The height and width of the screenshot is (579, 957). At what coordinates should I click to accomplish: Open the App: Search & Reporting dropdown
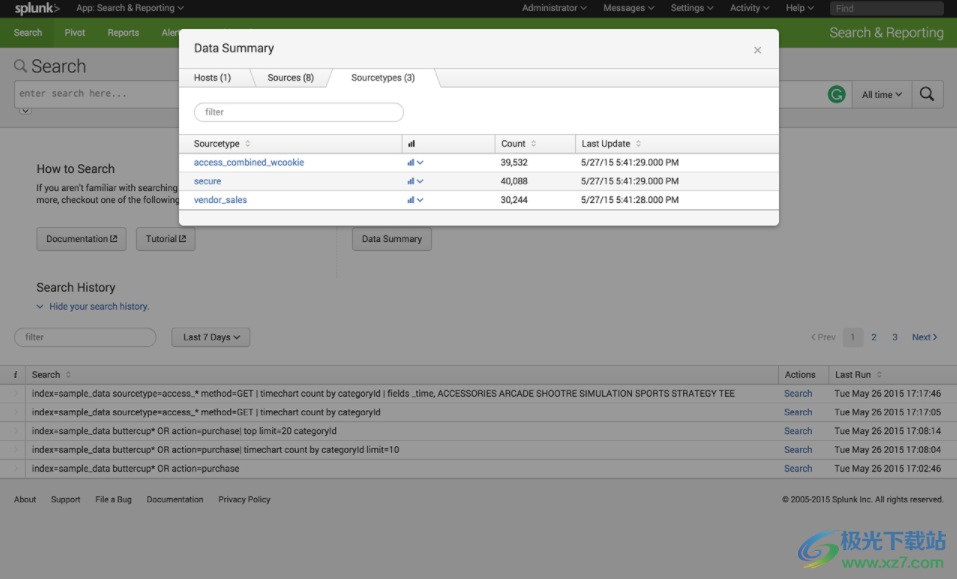(x=129, y=8)
